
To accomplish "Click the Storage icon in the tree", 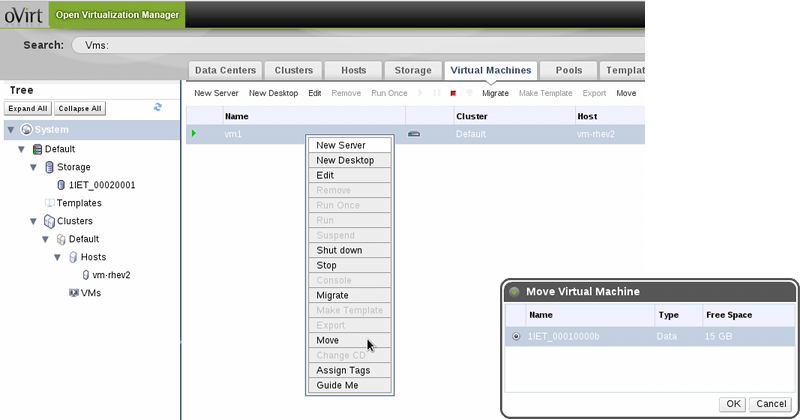I will 50,167.
